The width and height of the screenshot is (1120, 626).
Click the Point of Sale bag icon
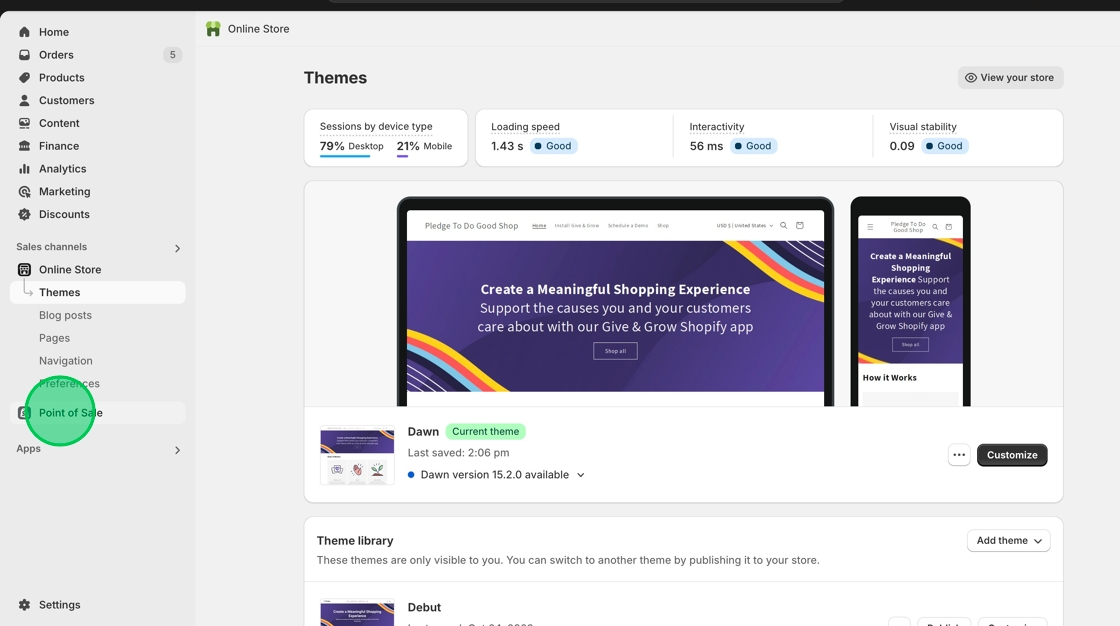(24, 412)
